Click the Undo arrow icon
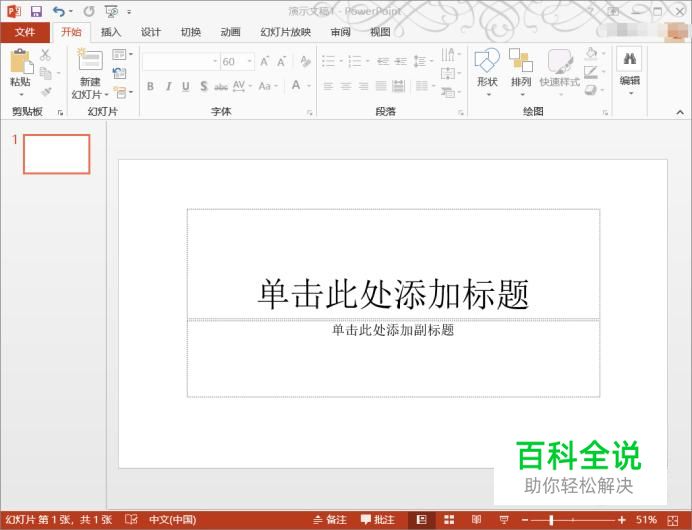The height and width of the screenshot is (530, 692). click(58, 11)
